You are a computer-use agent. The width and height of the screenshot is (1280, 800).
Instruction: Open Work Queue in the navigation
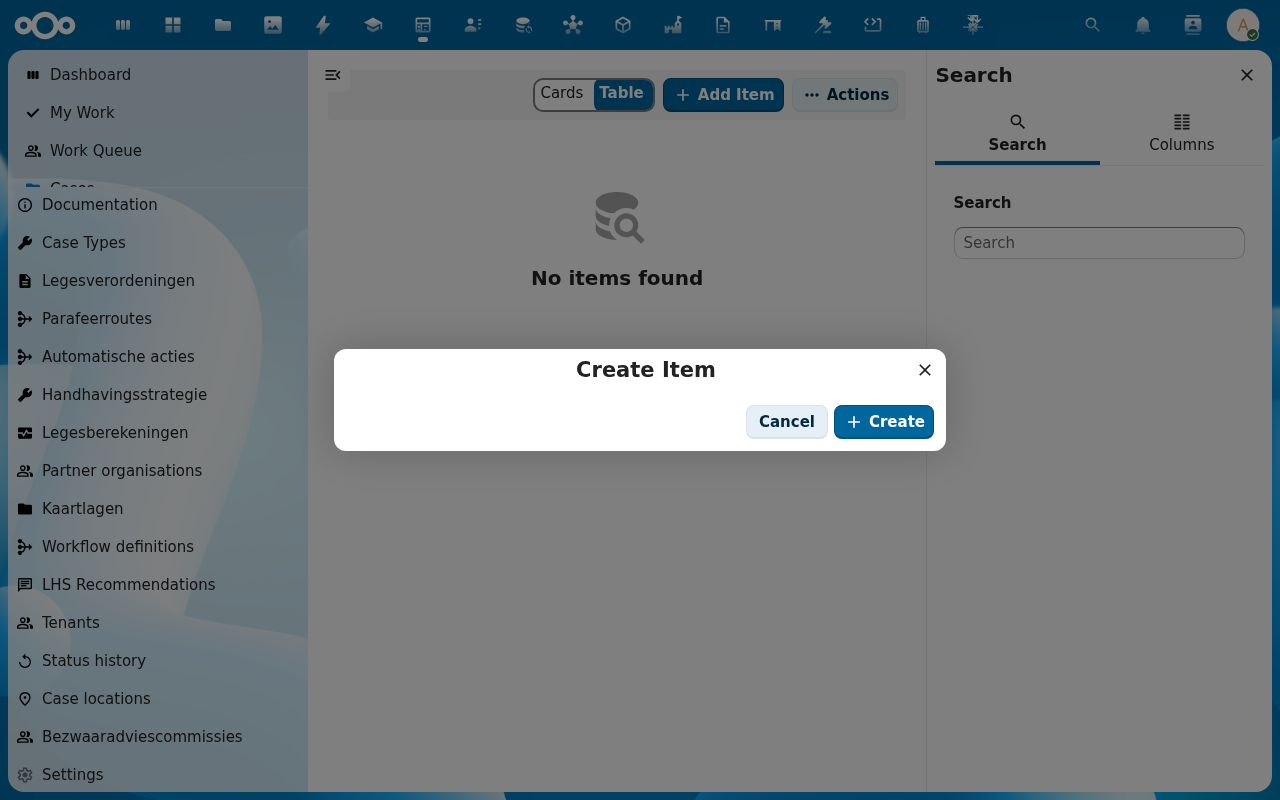[158, 151]
